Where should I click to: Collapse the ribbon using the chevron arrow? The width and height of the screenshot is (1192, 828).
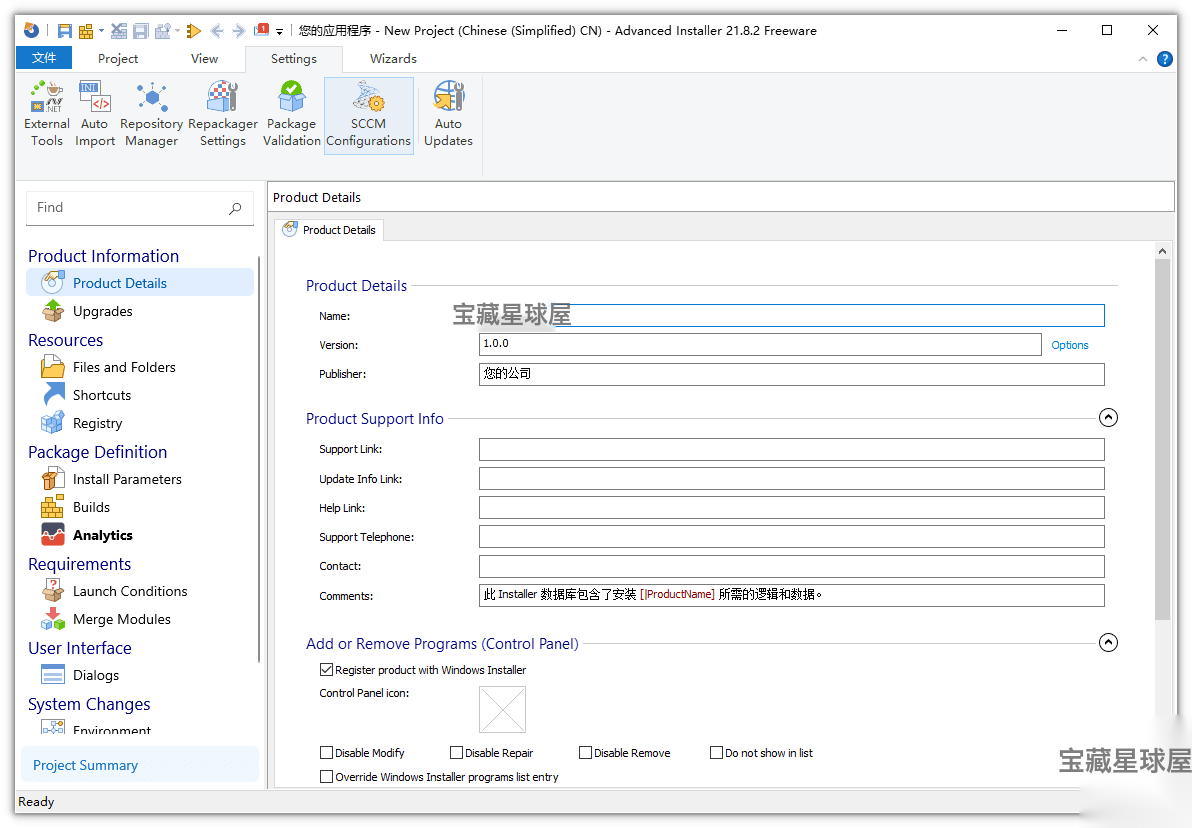(1142, 59)
